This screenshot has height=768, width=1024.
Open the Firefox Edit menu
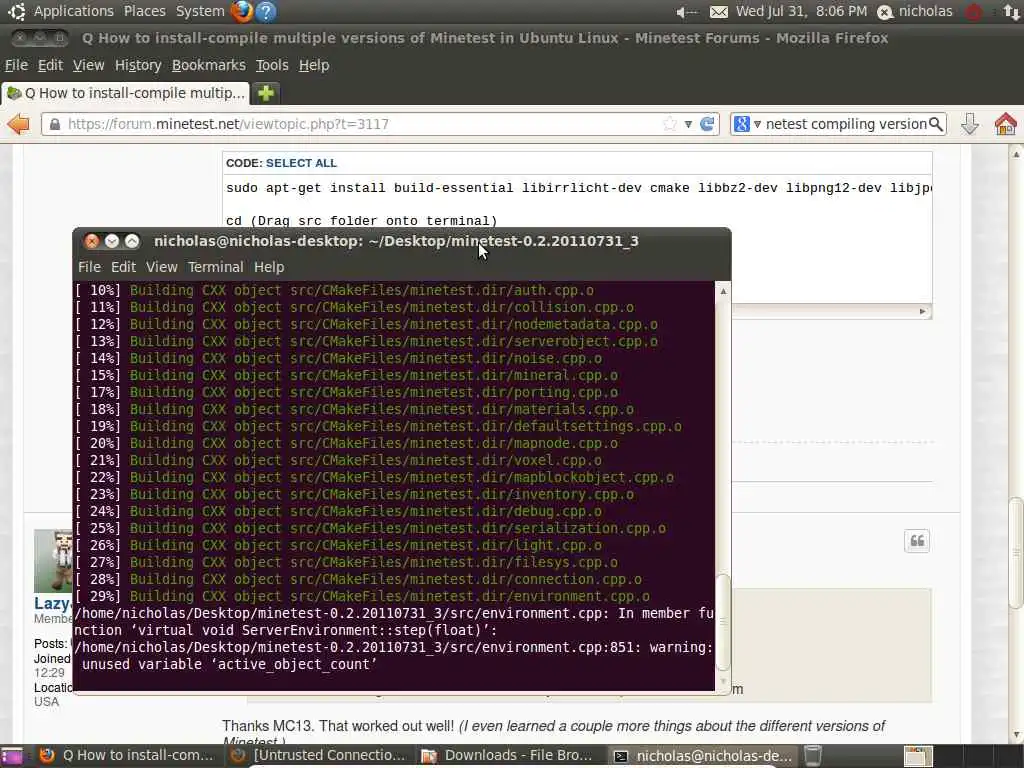coord(50,65)
